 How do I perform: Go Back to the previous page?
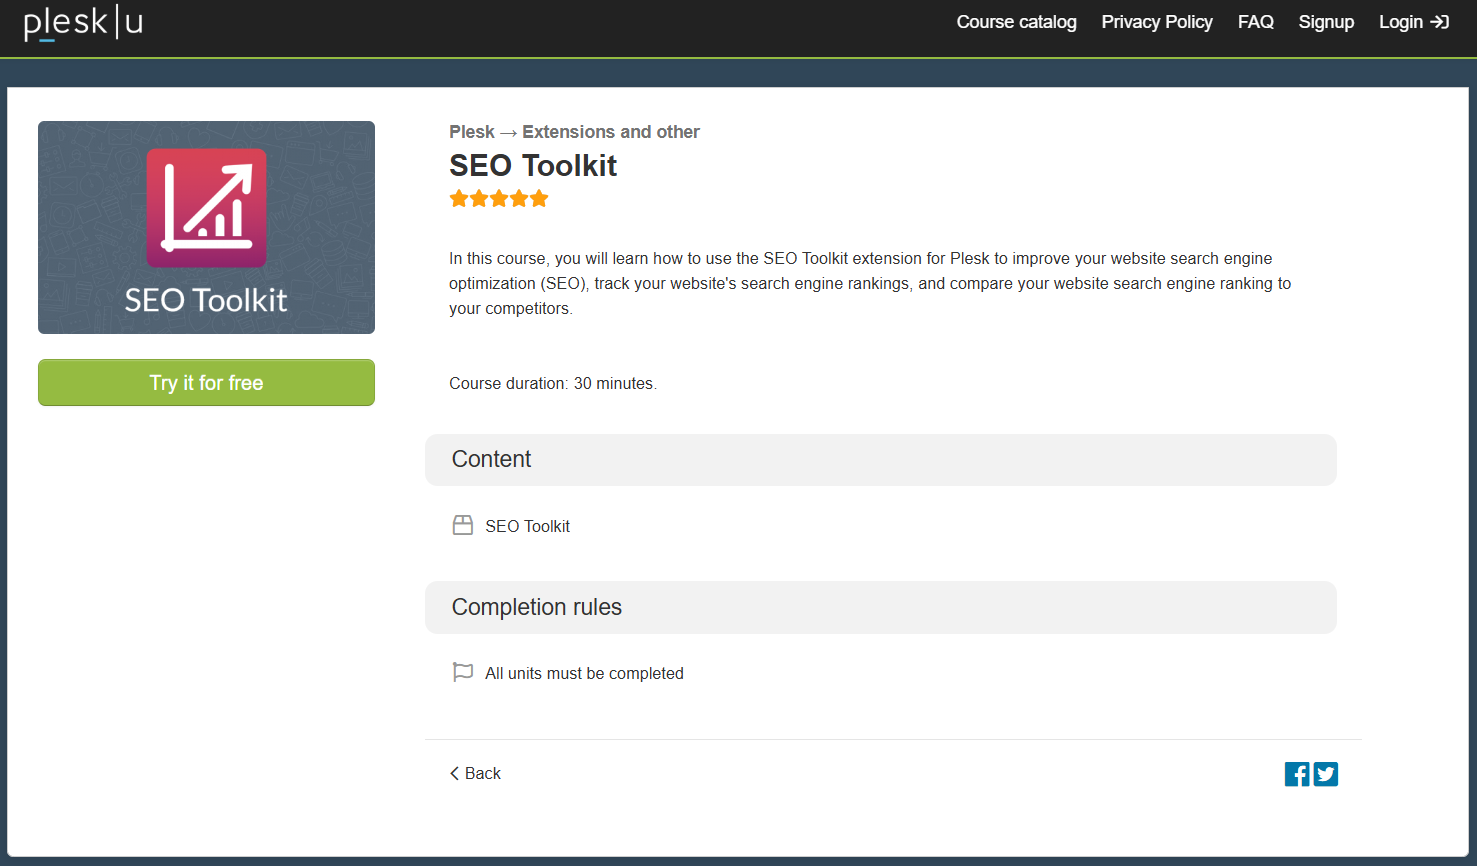(x=475, y=773)
